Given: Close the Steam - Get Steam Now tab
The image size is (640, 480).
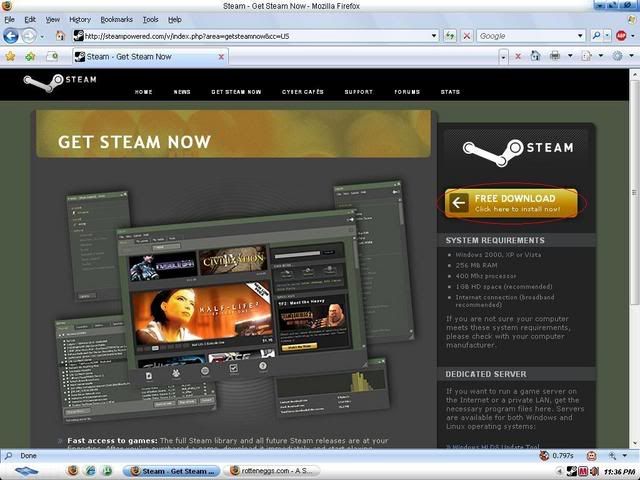Looking at the screenshot, I should (x=221, y=56).
